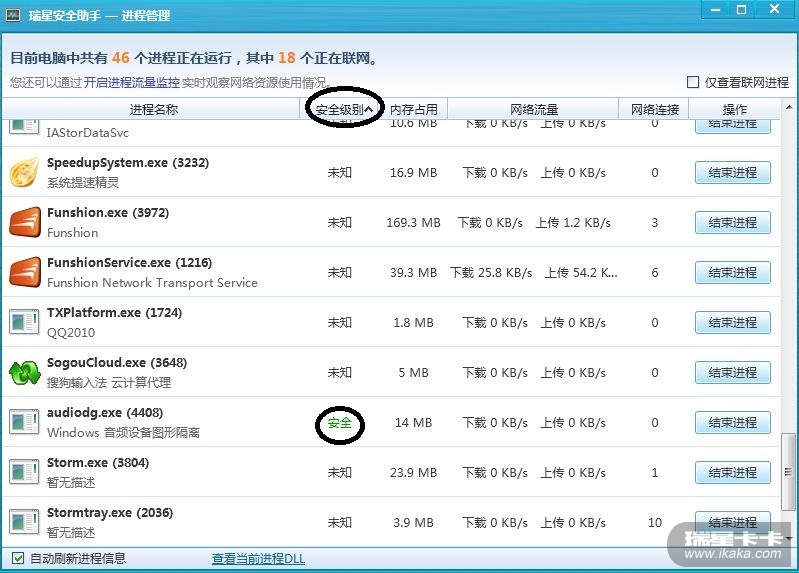The image size is (799, 573).
Task: Click the vertical scrollbar thumb
Action: 788,472
